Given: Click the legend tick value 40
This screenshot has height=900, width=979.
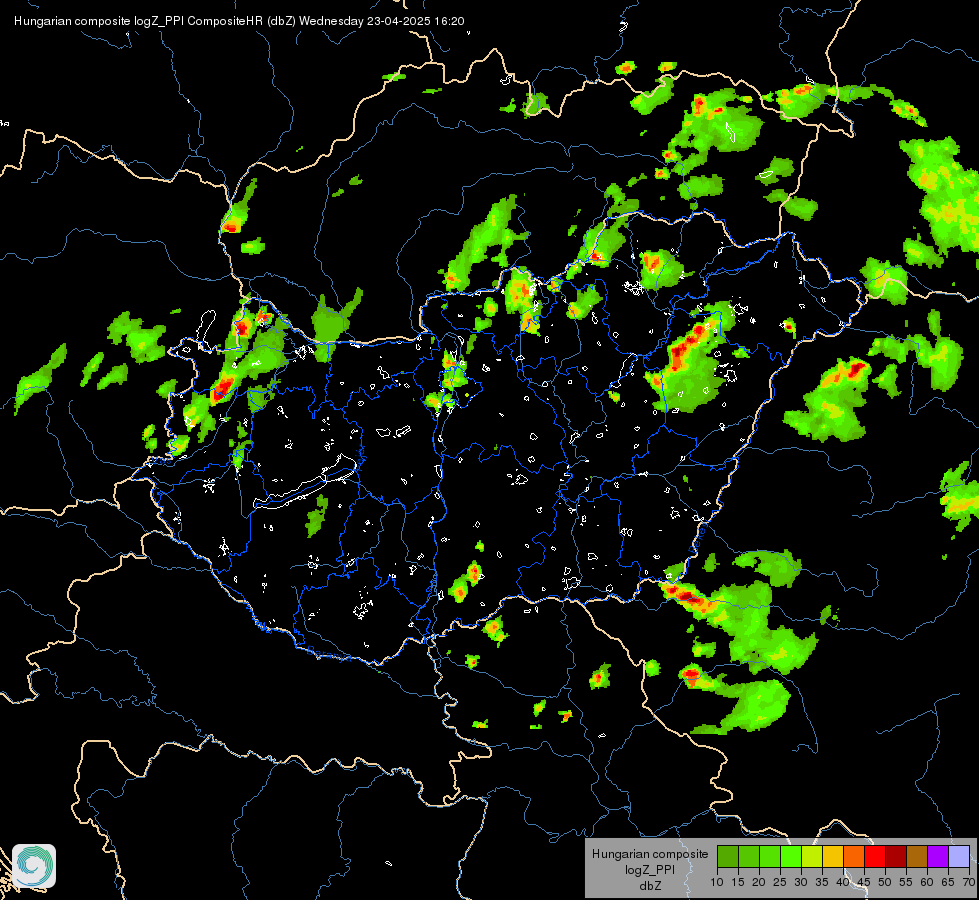Looking at the screenshot, I should pyautogui.click(x=843, y=883).
